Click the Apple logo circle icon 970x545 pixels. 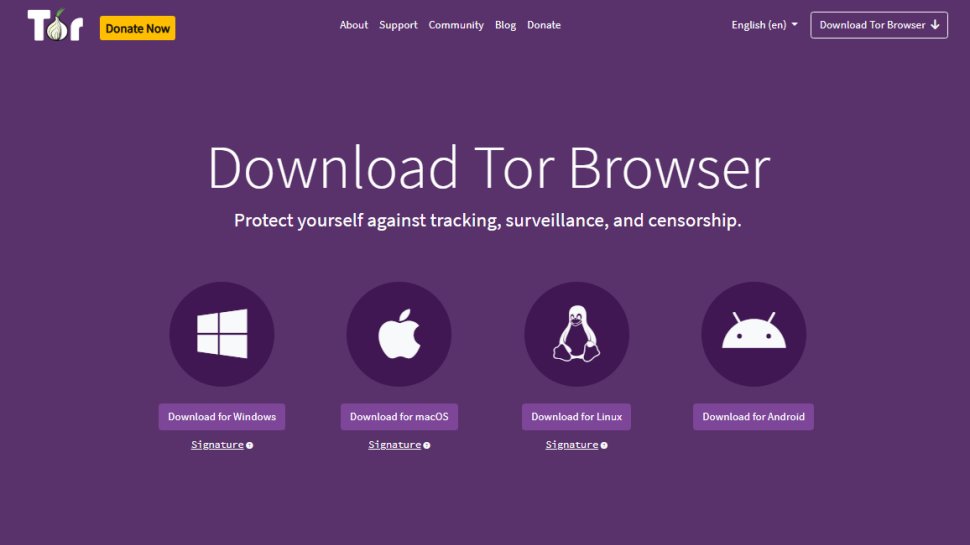(399, 334)
